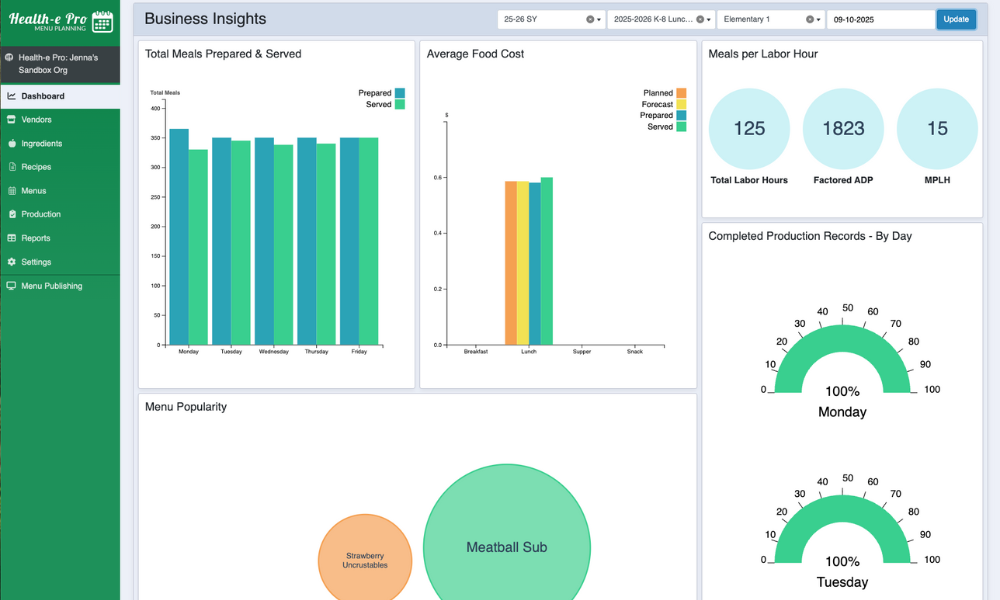
Task: Click the Settings gear icon
Action: 11,262
